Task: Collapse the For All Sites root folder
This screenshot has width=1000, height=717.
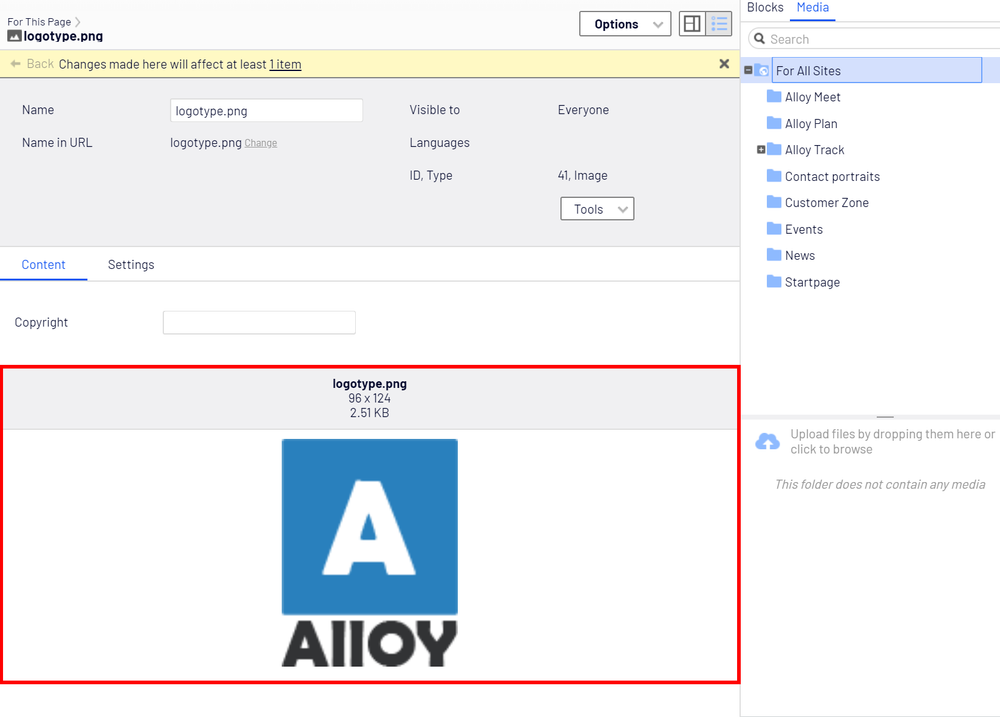Action: (748, 70)
